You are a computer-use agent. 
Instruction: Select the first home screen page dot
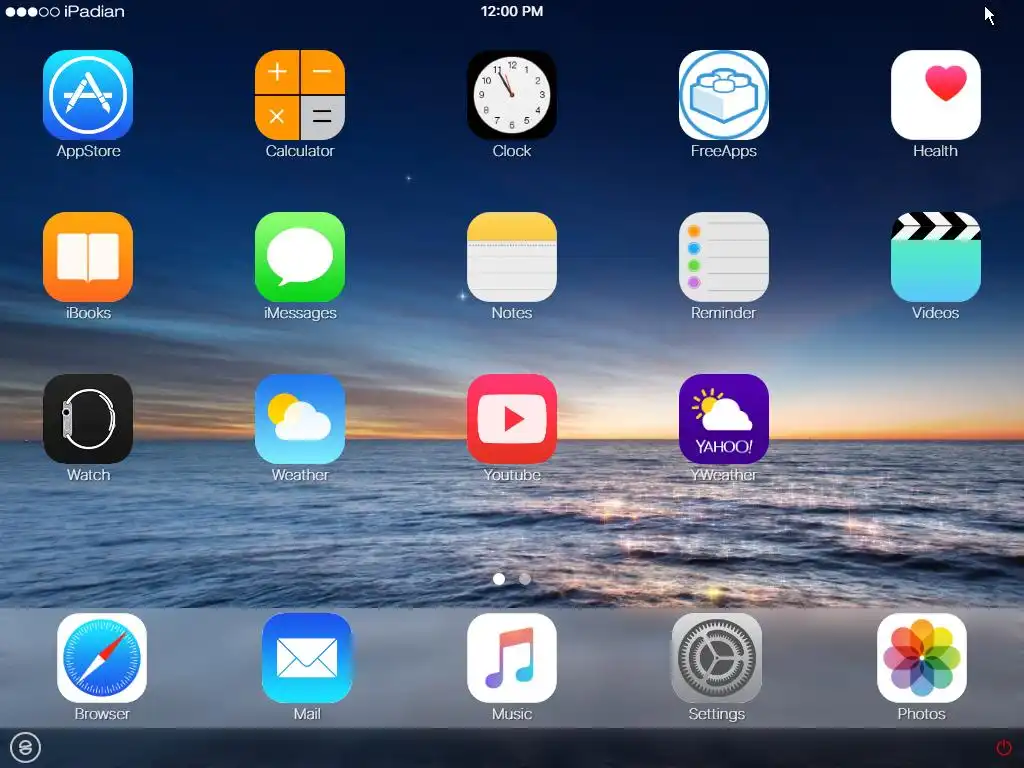[x=499, y=579]
